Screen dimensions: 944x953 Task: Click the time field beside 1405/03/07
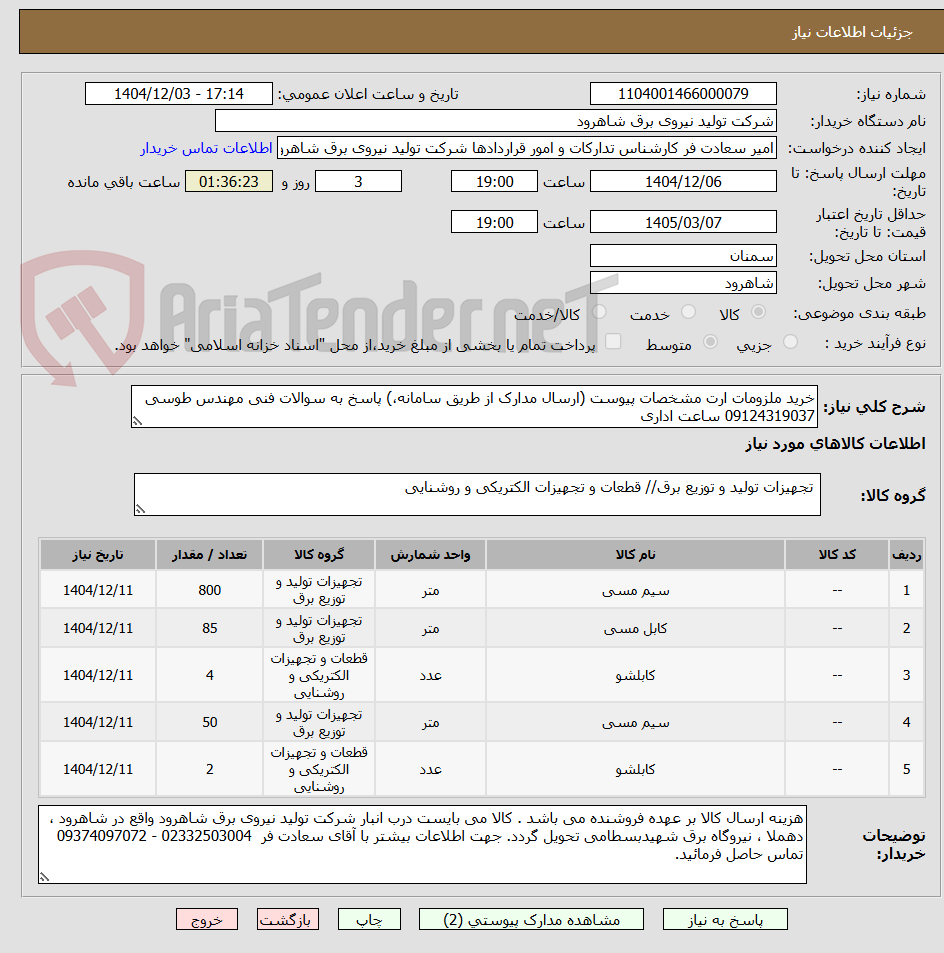[494, 222]
